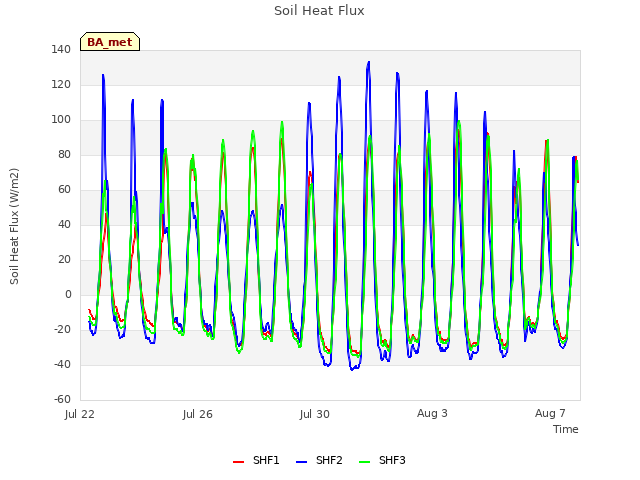Click the 20 y-axis tick label

[x=64, y=260]
